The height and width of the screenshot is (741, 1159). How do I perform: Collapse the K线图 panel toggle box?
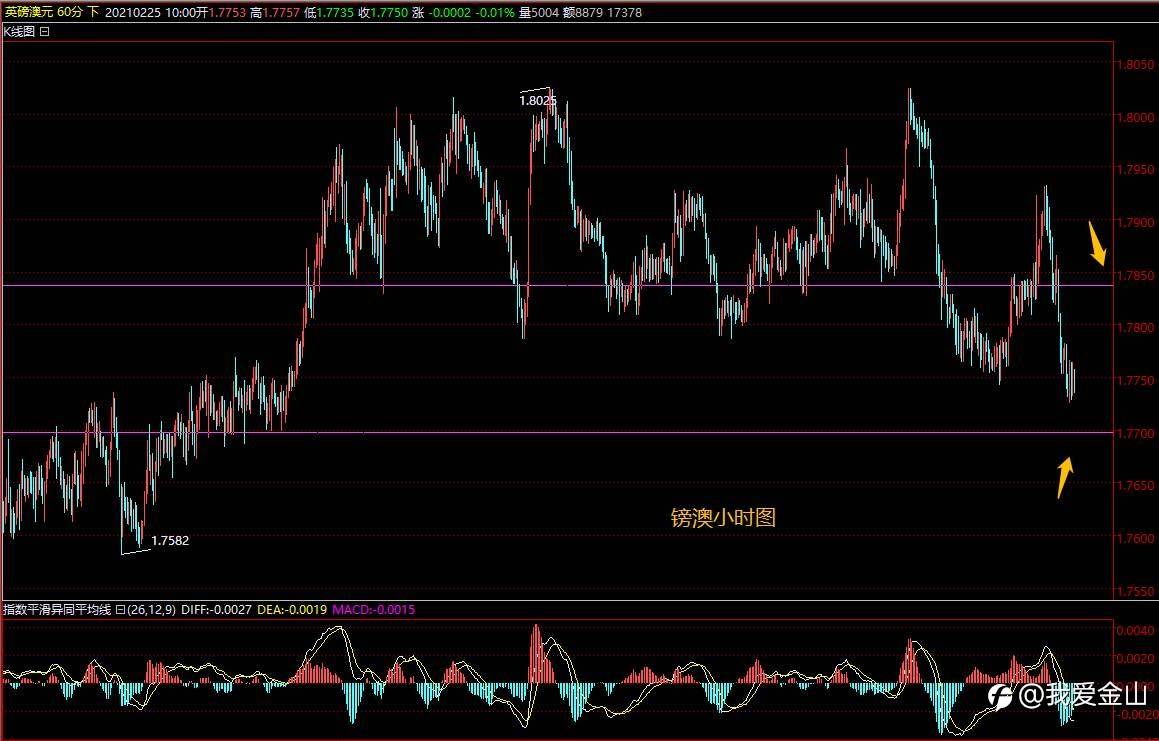pos(44,32)
